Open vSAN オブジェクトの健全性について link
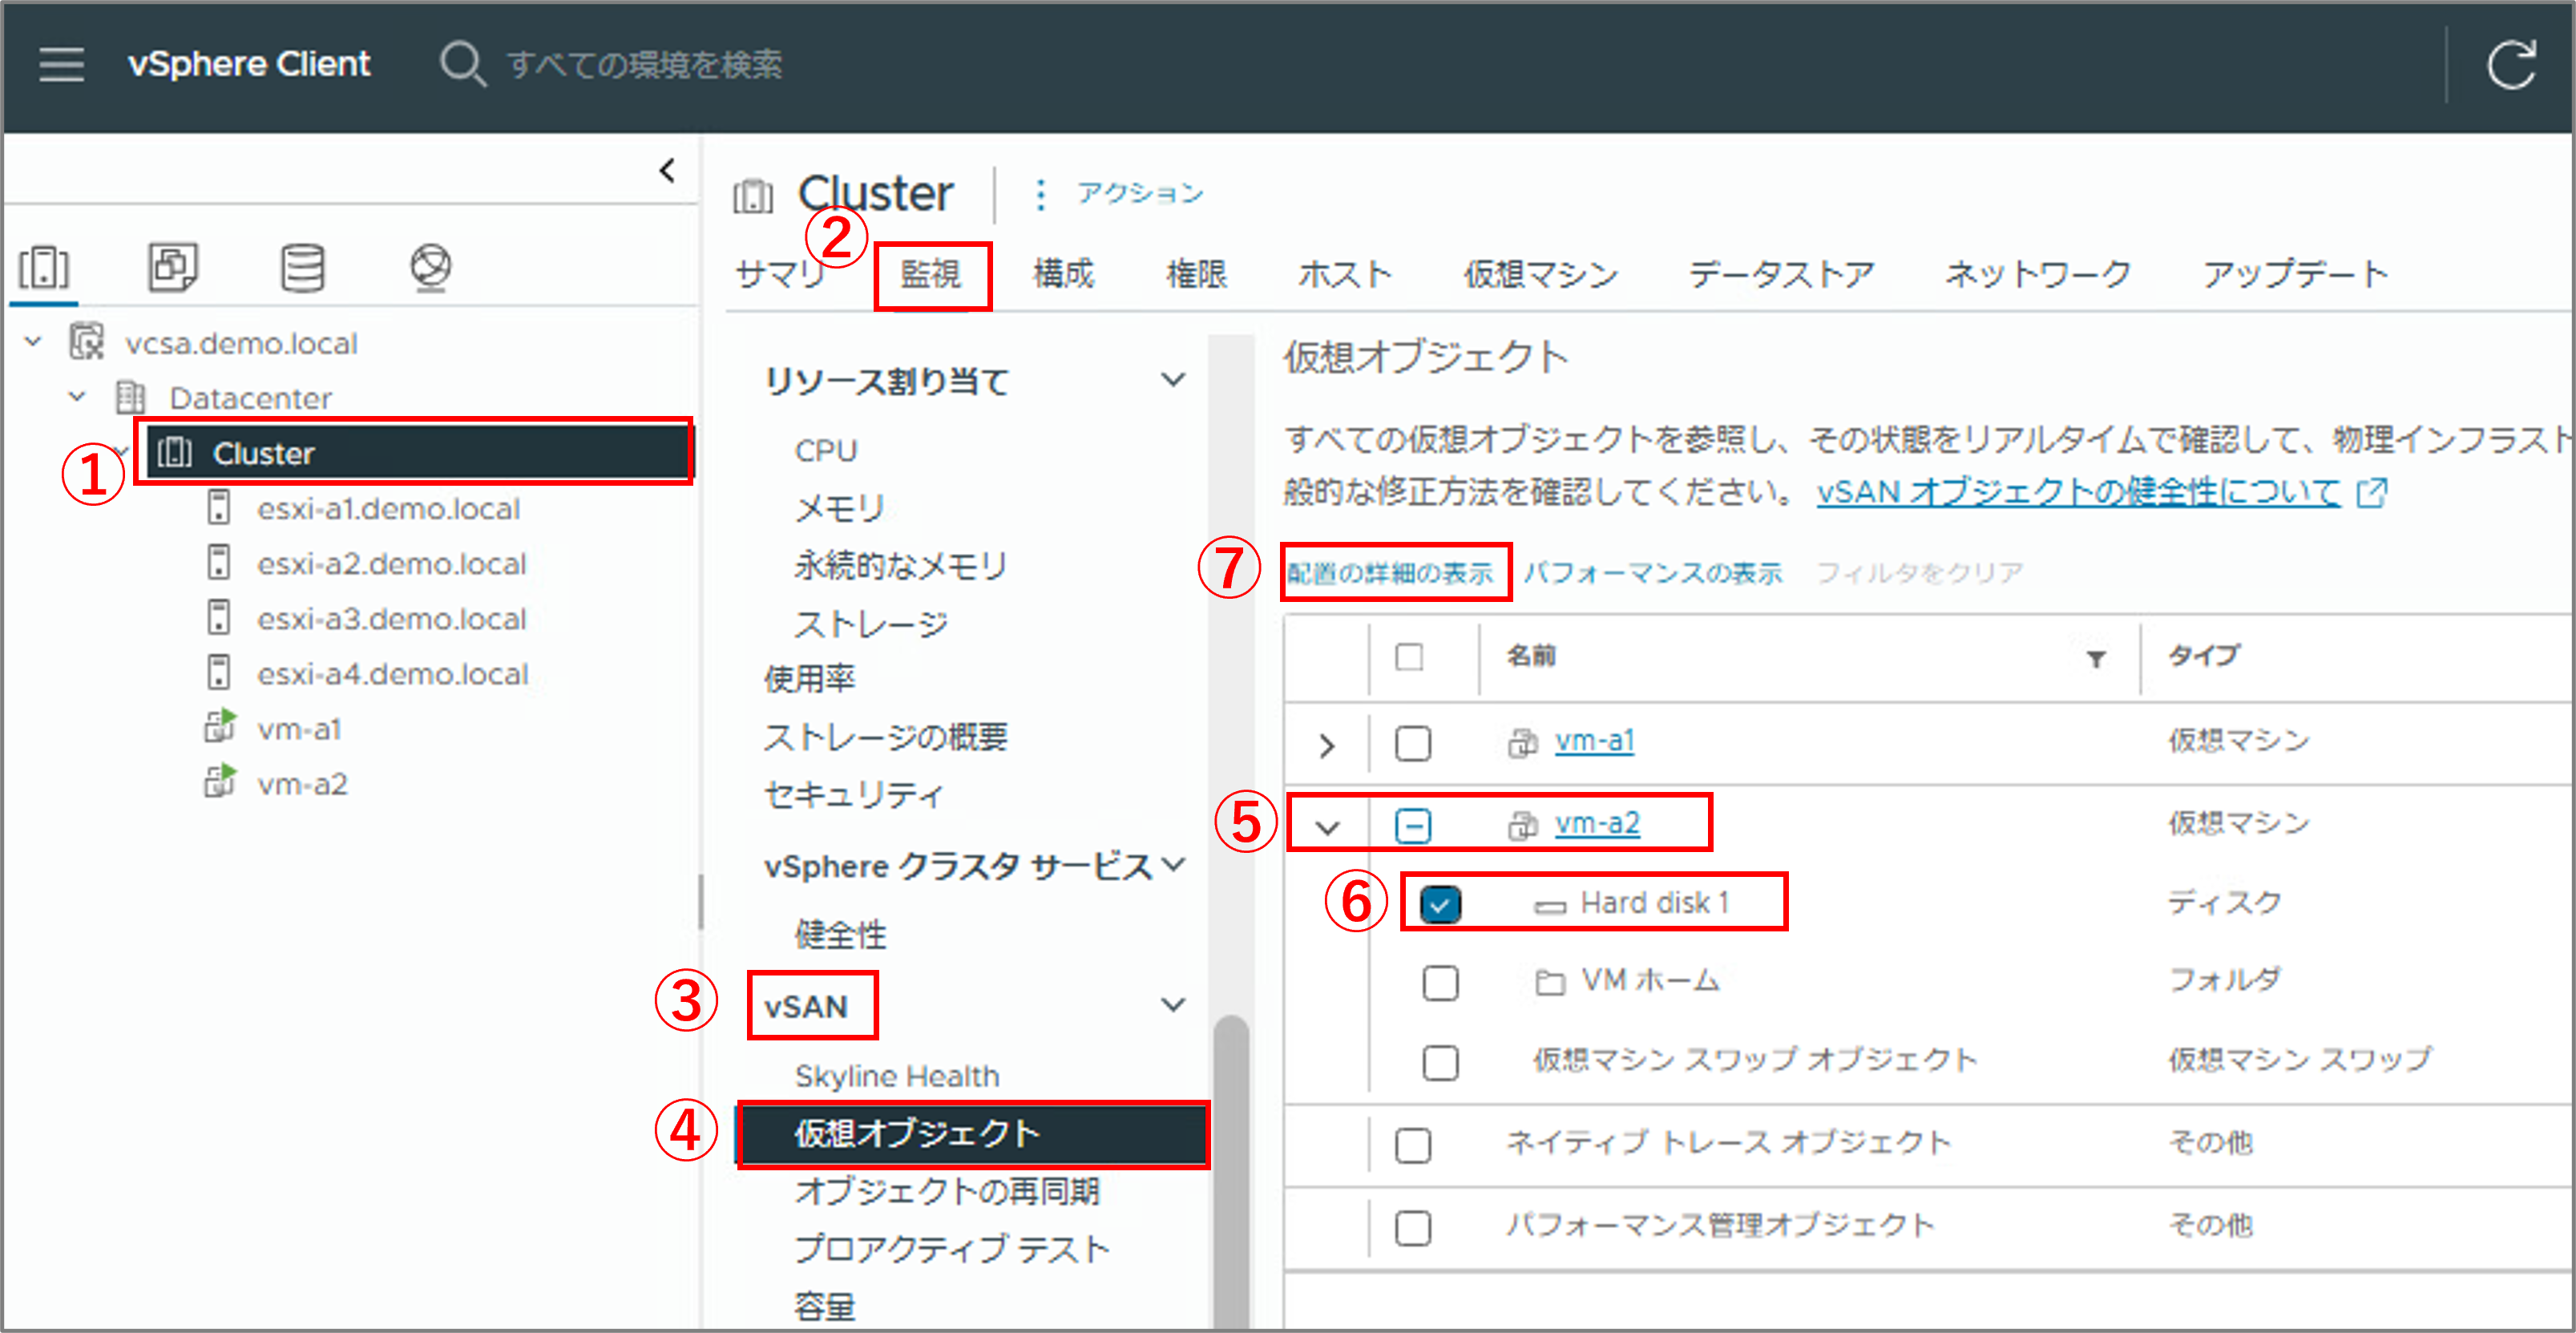2576x1333 pixels. (2078, 492)
